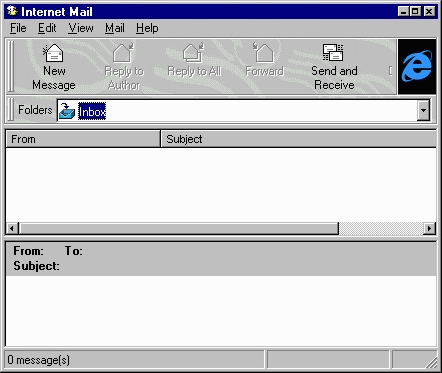Open the File menu
Viewport: 442px width, 373px height.
[x=18, y=28]
